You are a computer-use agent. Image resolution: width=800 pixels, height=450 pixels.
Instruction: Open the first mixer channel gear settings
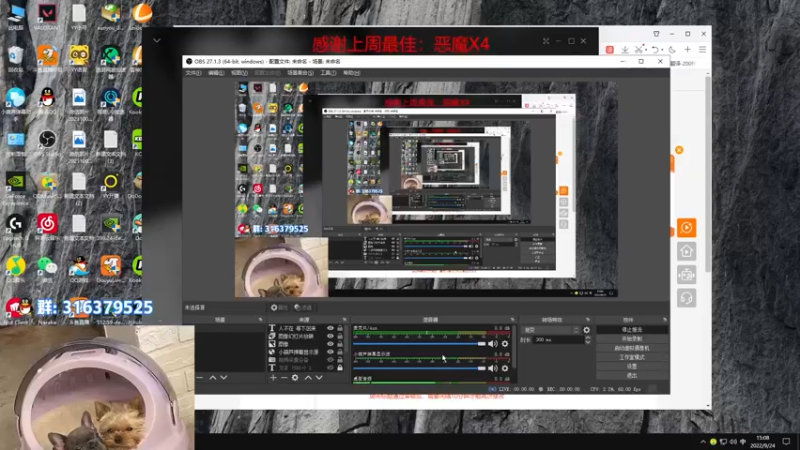(x=505, y=344)
